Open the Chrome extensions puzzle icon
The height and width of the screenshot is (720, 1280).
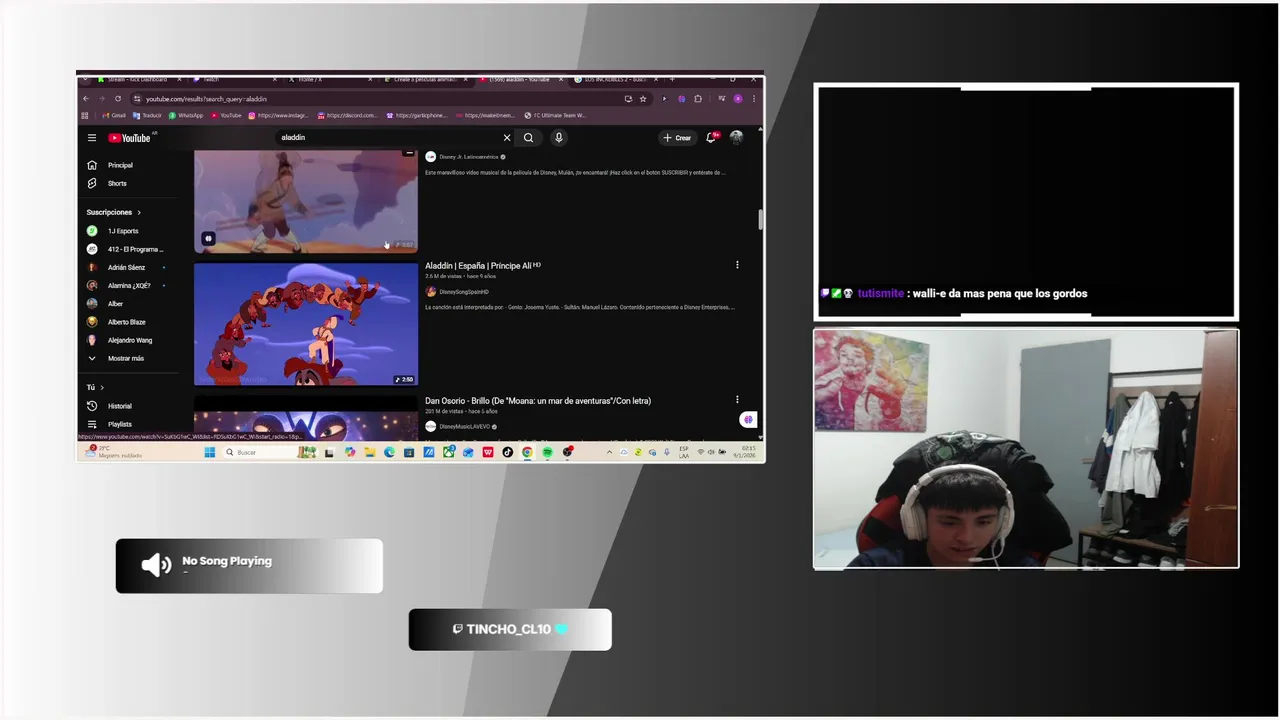(697, 99)
